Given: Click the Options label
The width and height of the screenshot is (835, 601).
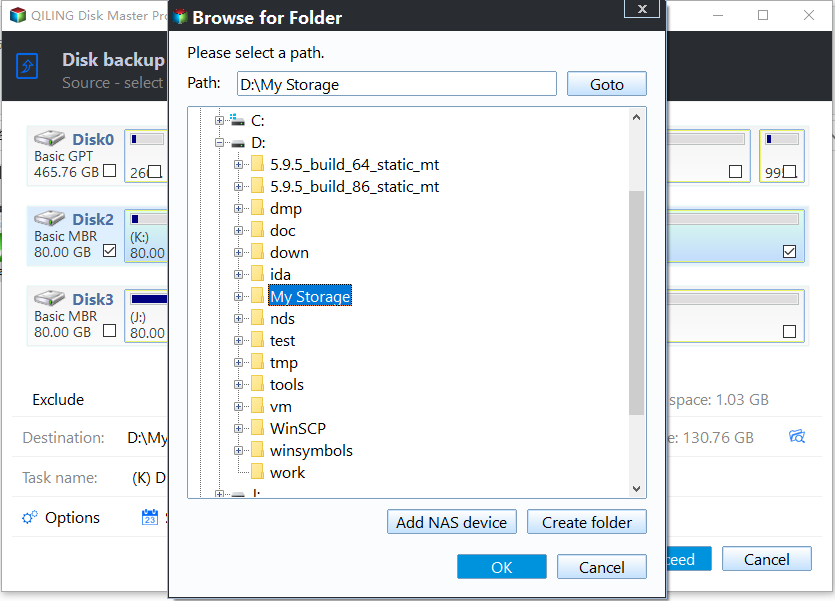Looking at the screenshot, I should [x=72, y=517].
